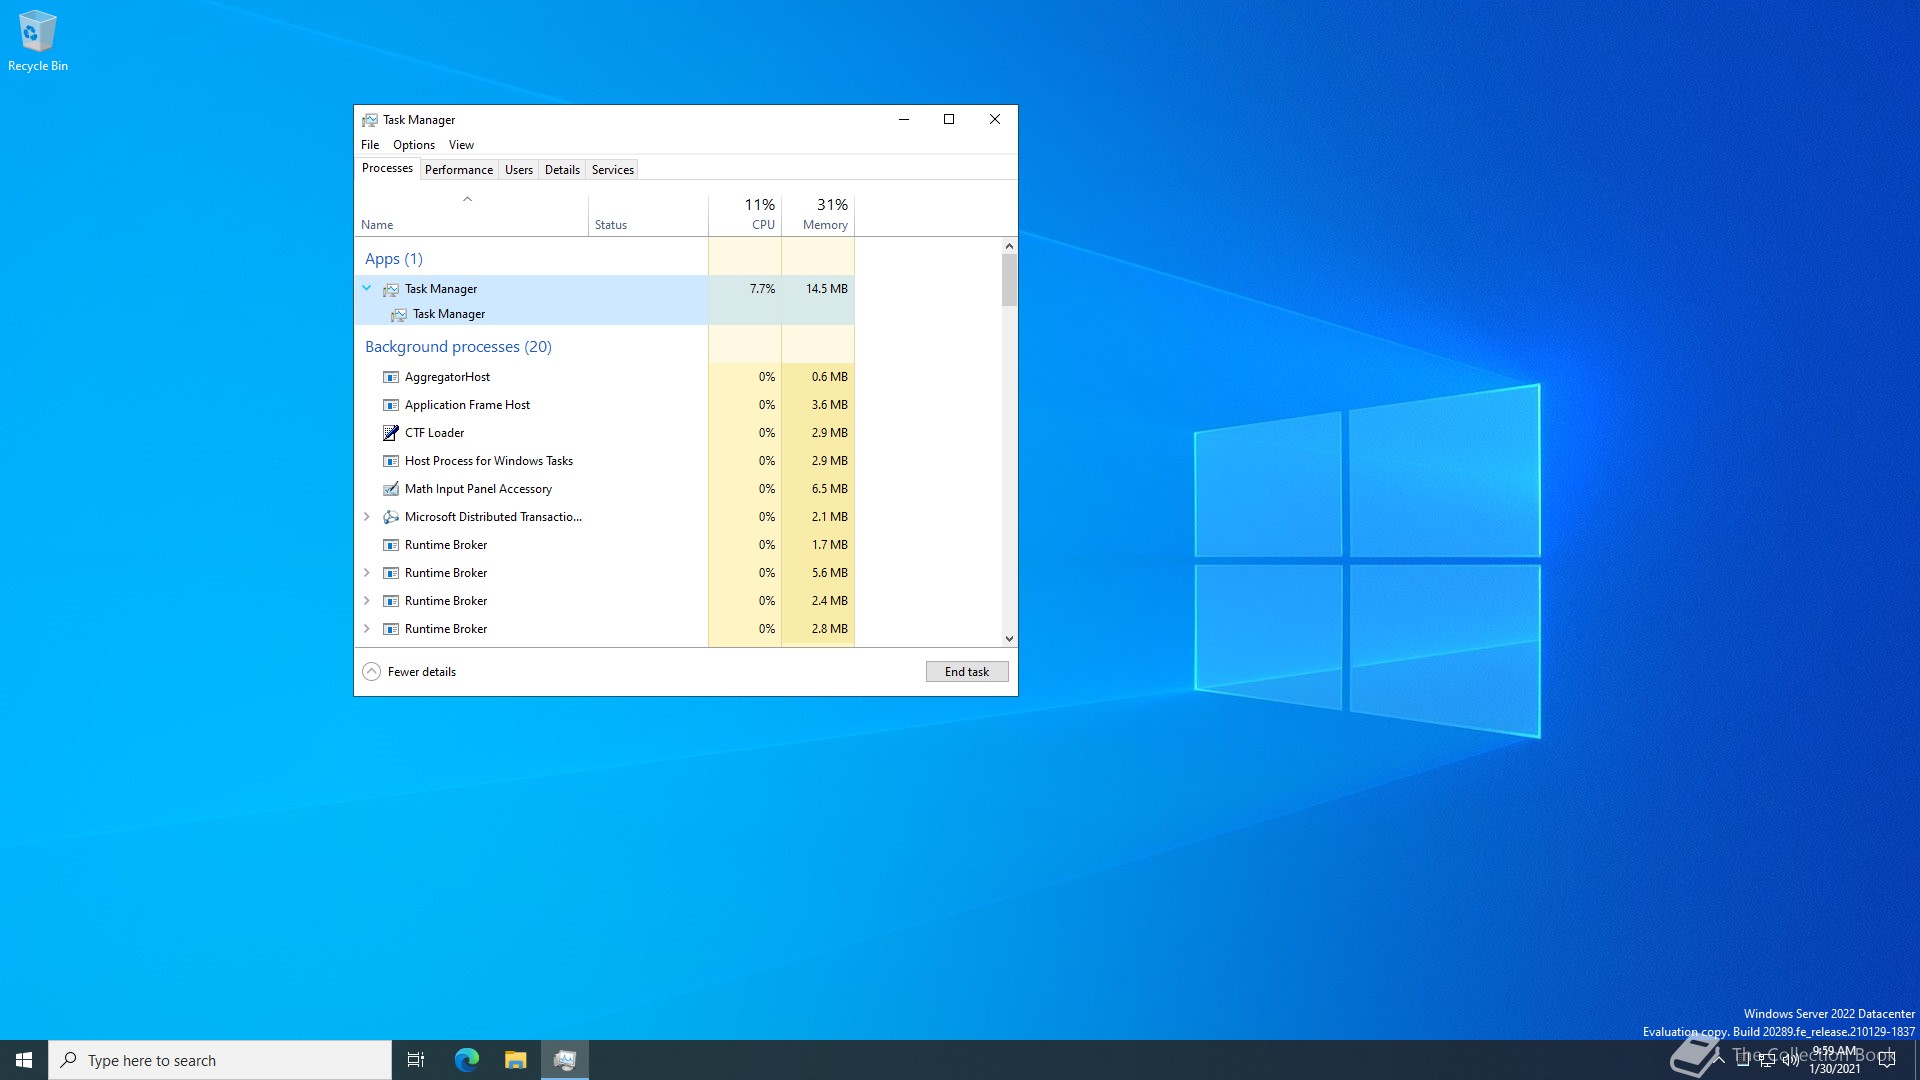Image resolution: width=1920 pixels, height=1080 pixels.
Task: Open the notification center icon
Action: (1887, 1060)
